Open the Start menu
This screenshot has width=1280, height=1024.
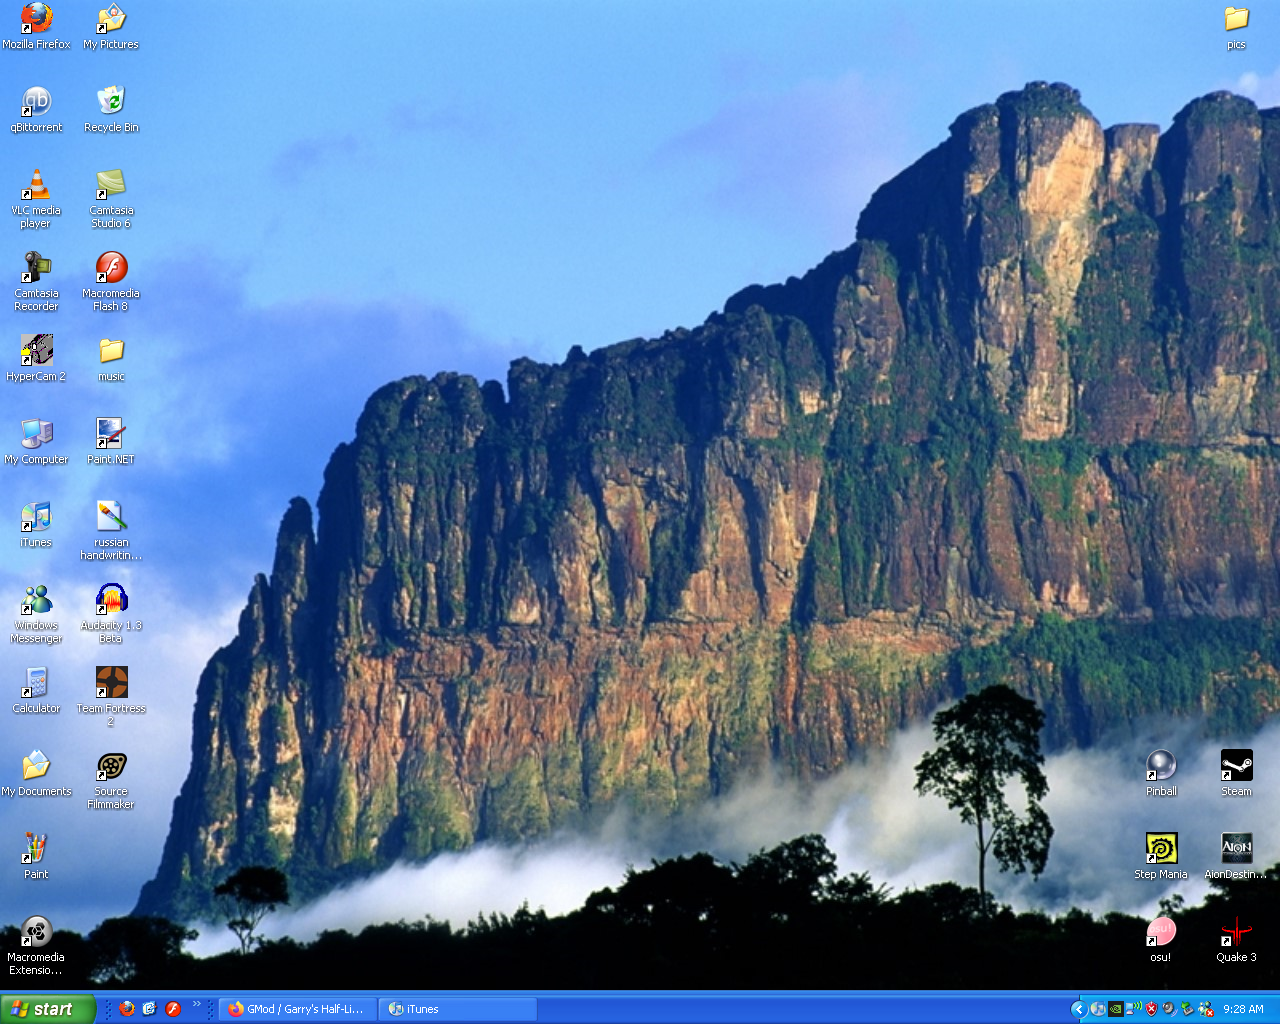(48, 1009)
